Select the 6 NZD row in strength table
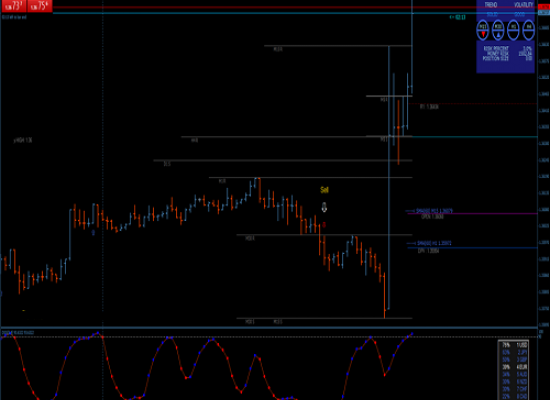 tap(514, 382)
